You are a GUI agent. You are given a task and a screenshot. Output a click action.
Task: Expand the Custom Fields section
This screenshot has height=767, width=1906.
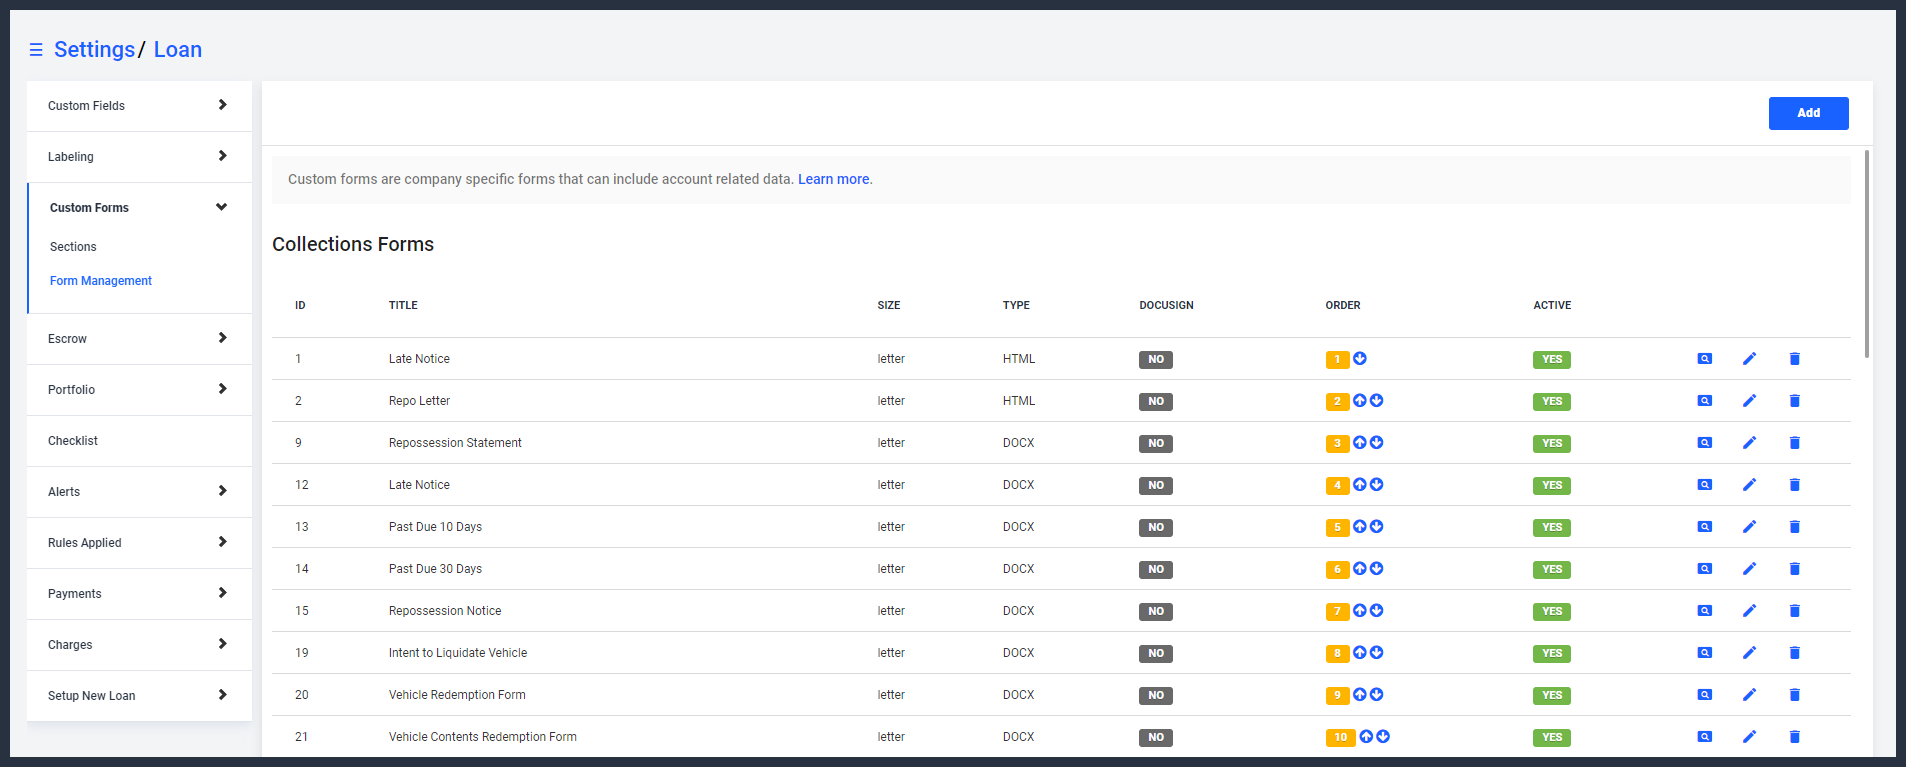coord(139,106)
